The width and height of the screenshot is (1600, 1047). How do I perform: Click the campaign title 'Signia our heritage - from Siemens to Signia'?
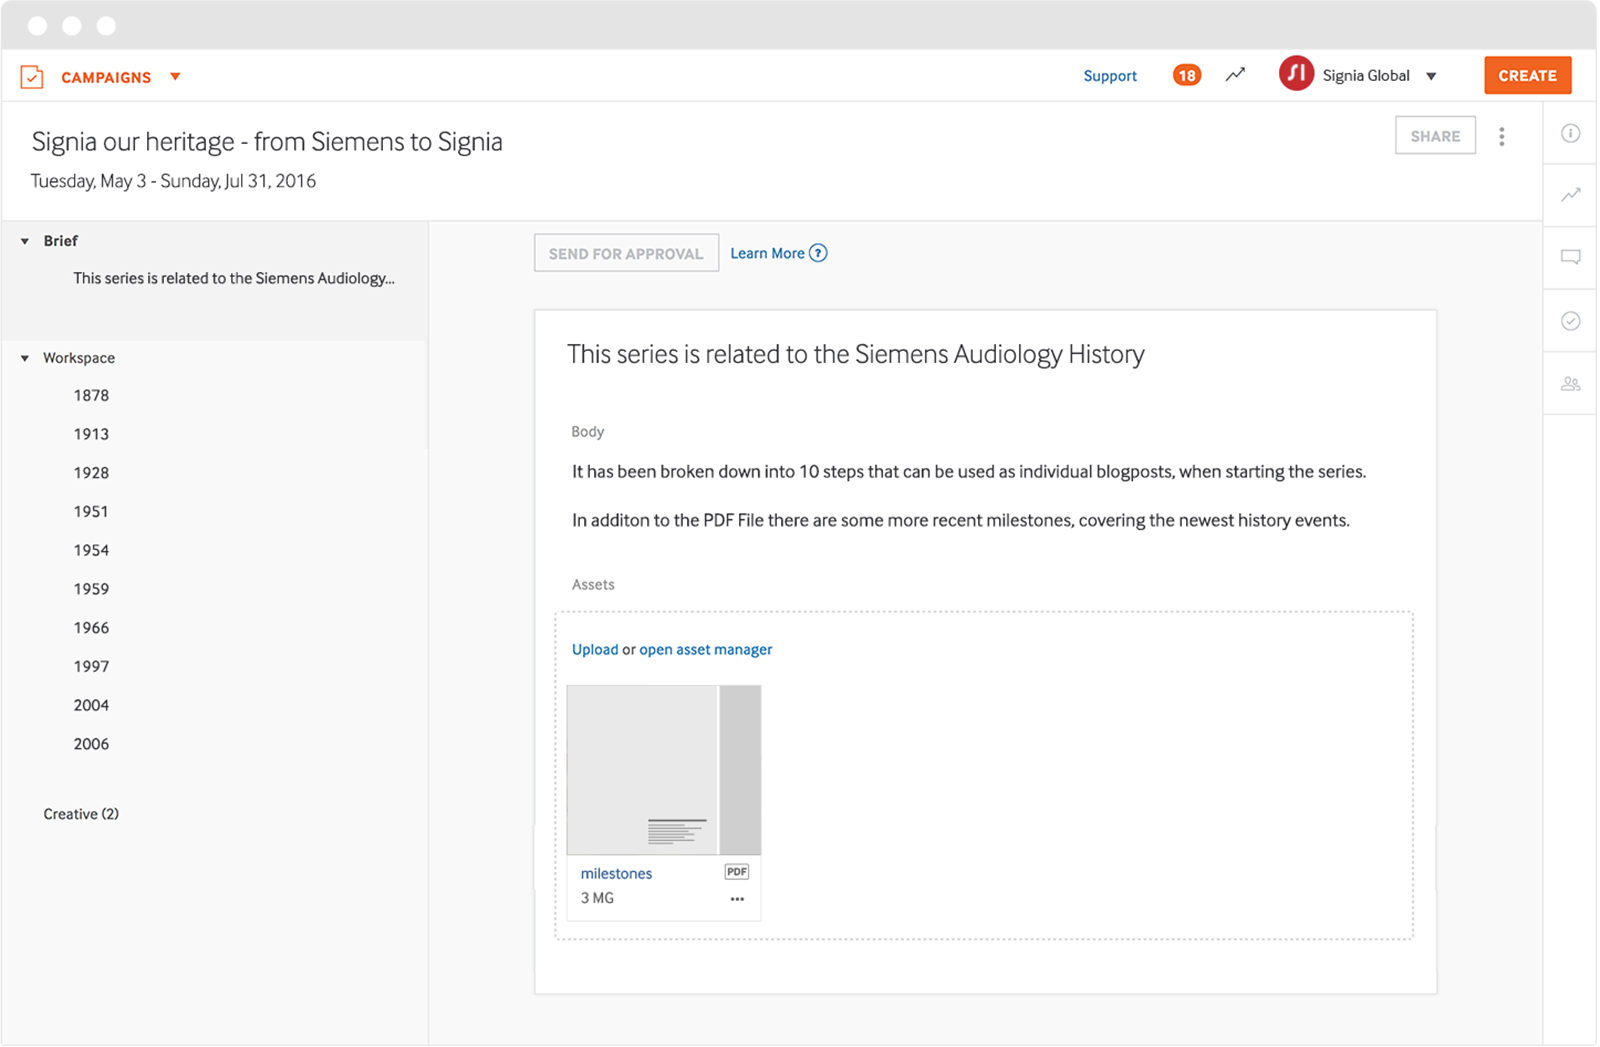267,142
